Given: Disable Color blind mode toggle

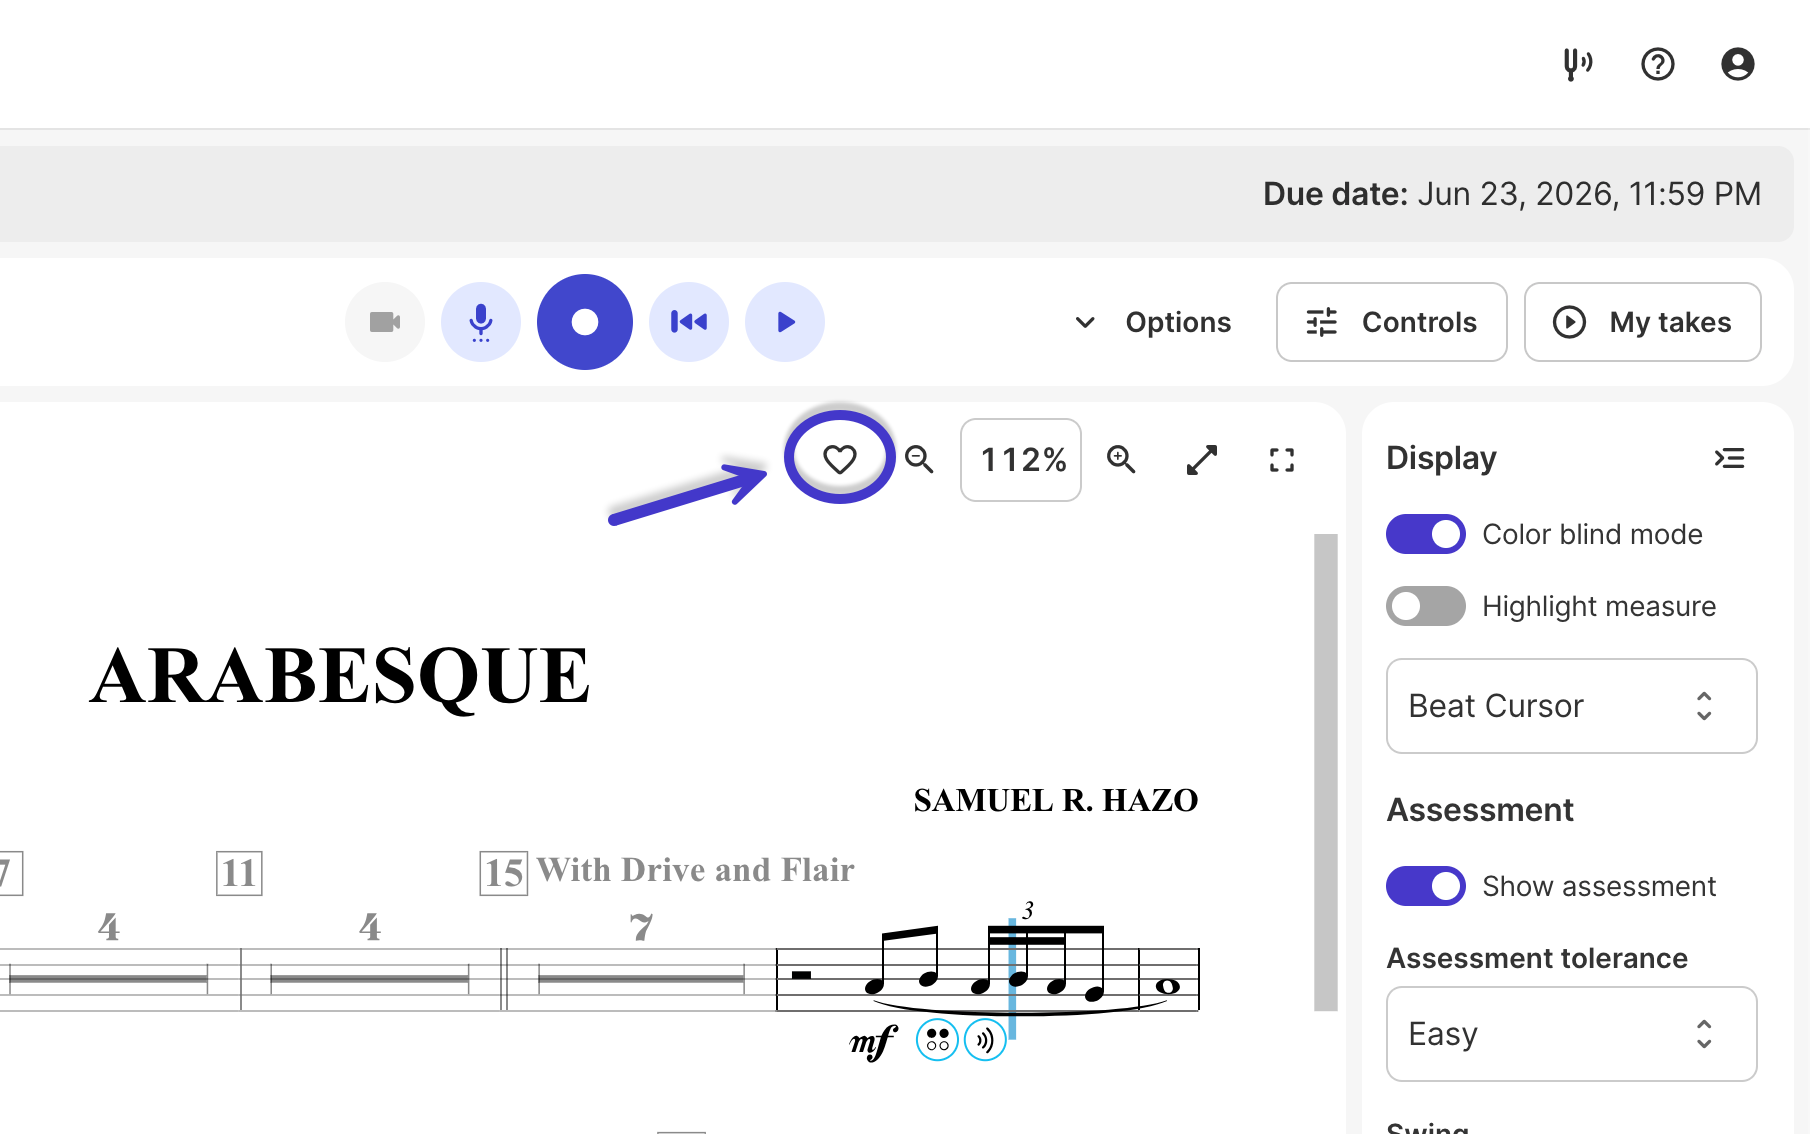Looking at the screenshot, I should pos(1426,534).
